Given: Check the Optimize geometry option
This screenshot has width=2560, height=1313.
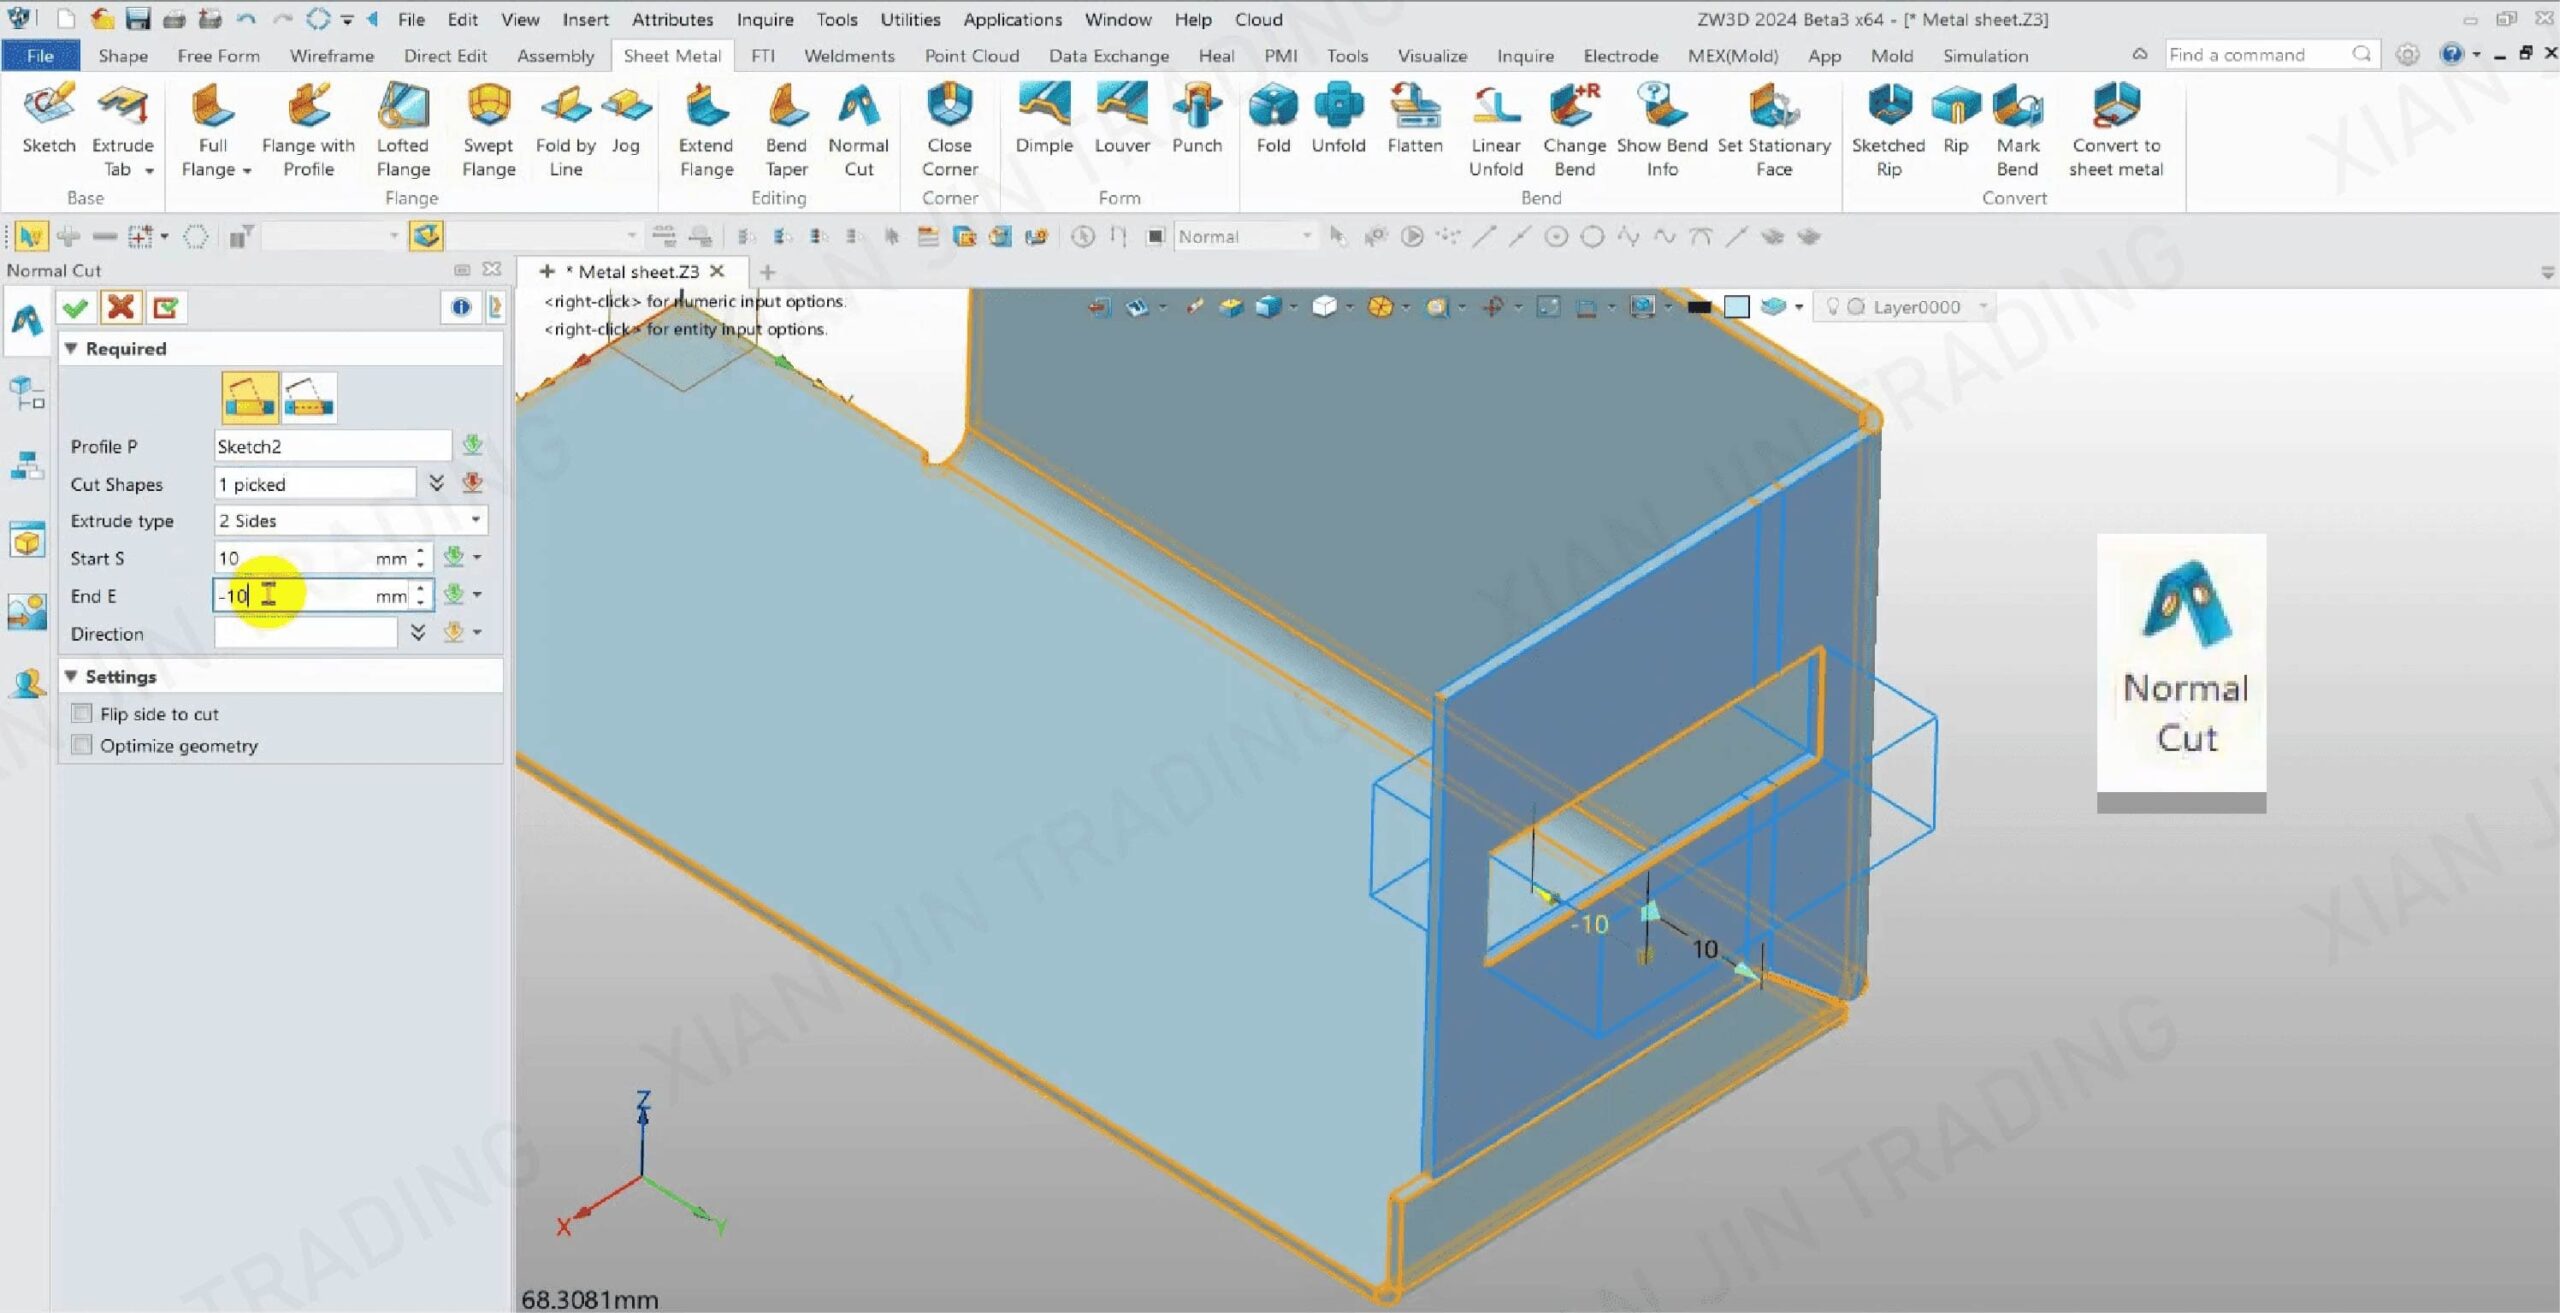Looking at the screenshot, I should coord(83,745).
